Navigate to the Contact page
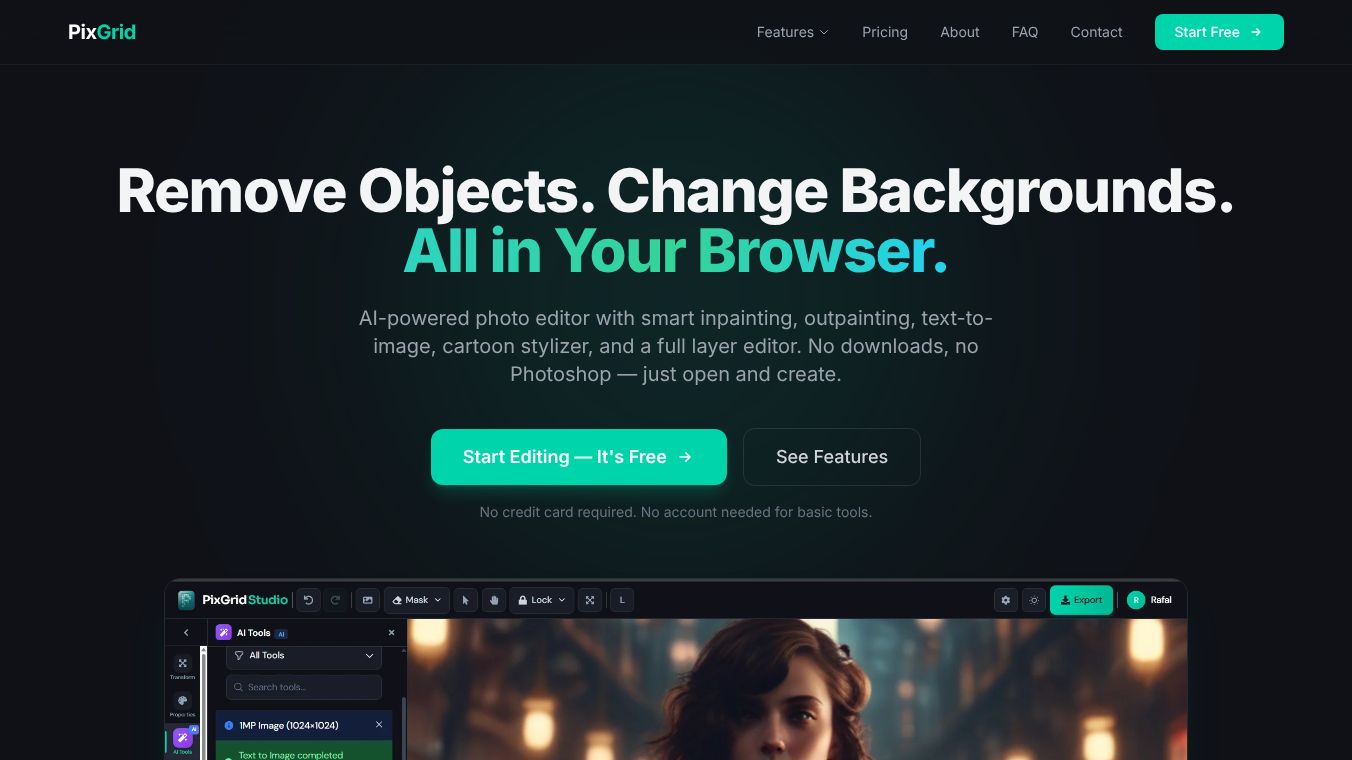 click(x=1096, y=32)
